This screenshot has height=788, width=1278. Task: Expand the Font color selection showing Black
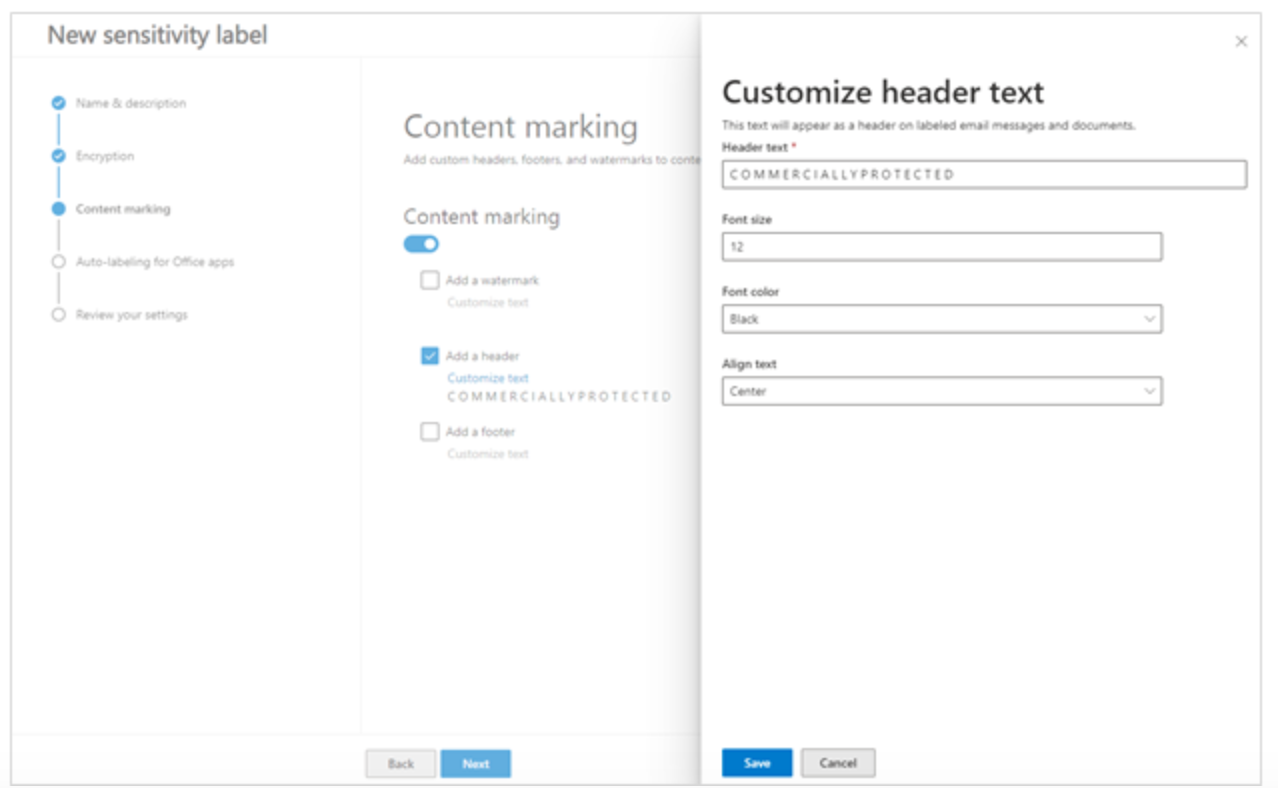point(1149,320)
